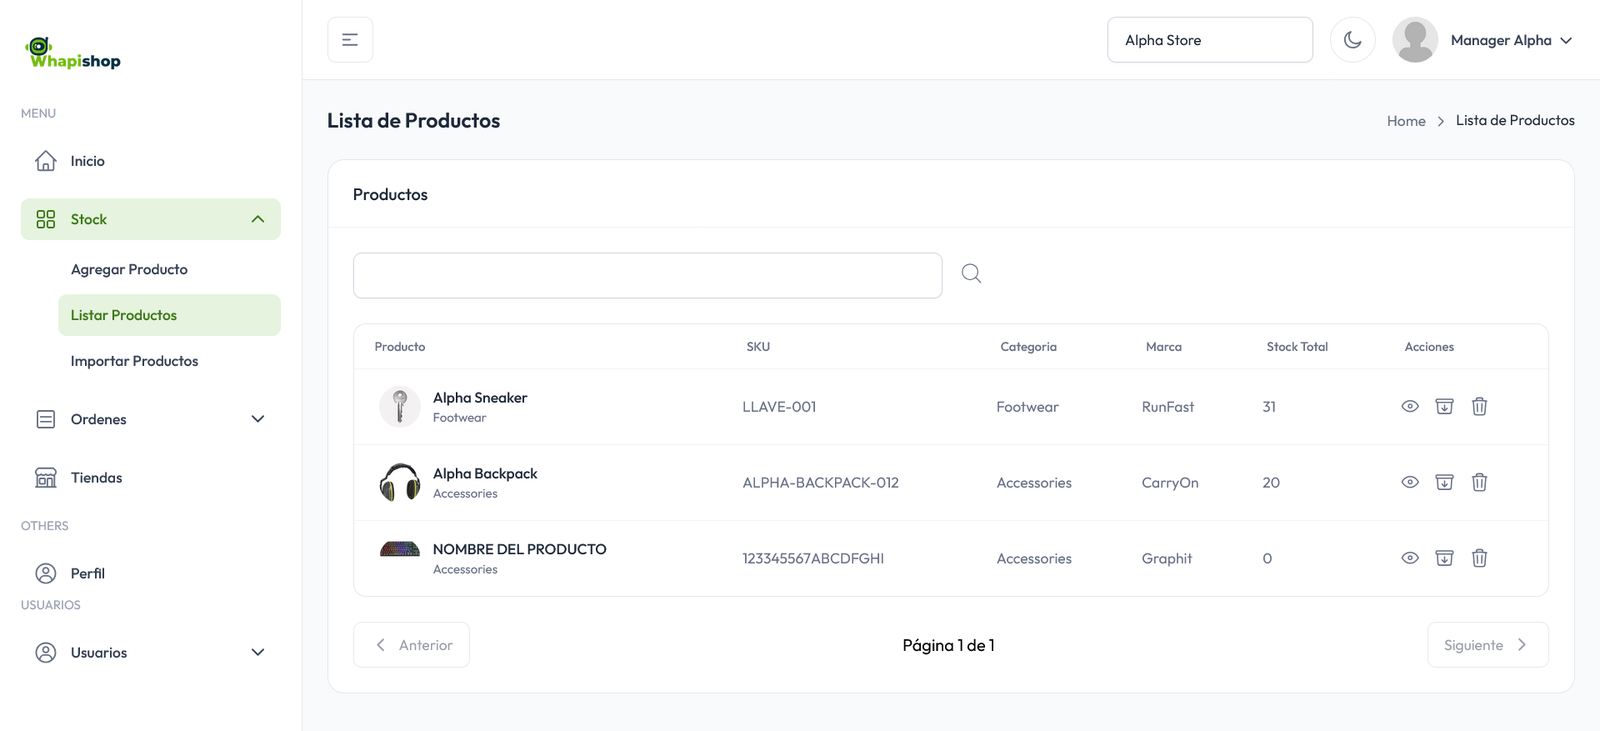Archive the Alpha Backpack product
The height and width of the screenshot is (731, 1600).
1444,482
